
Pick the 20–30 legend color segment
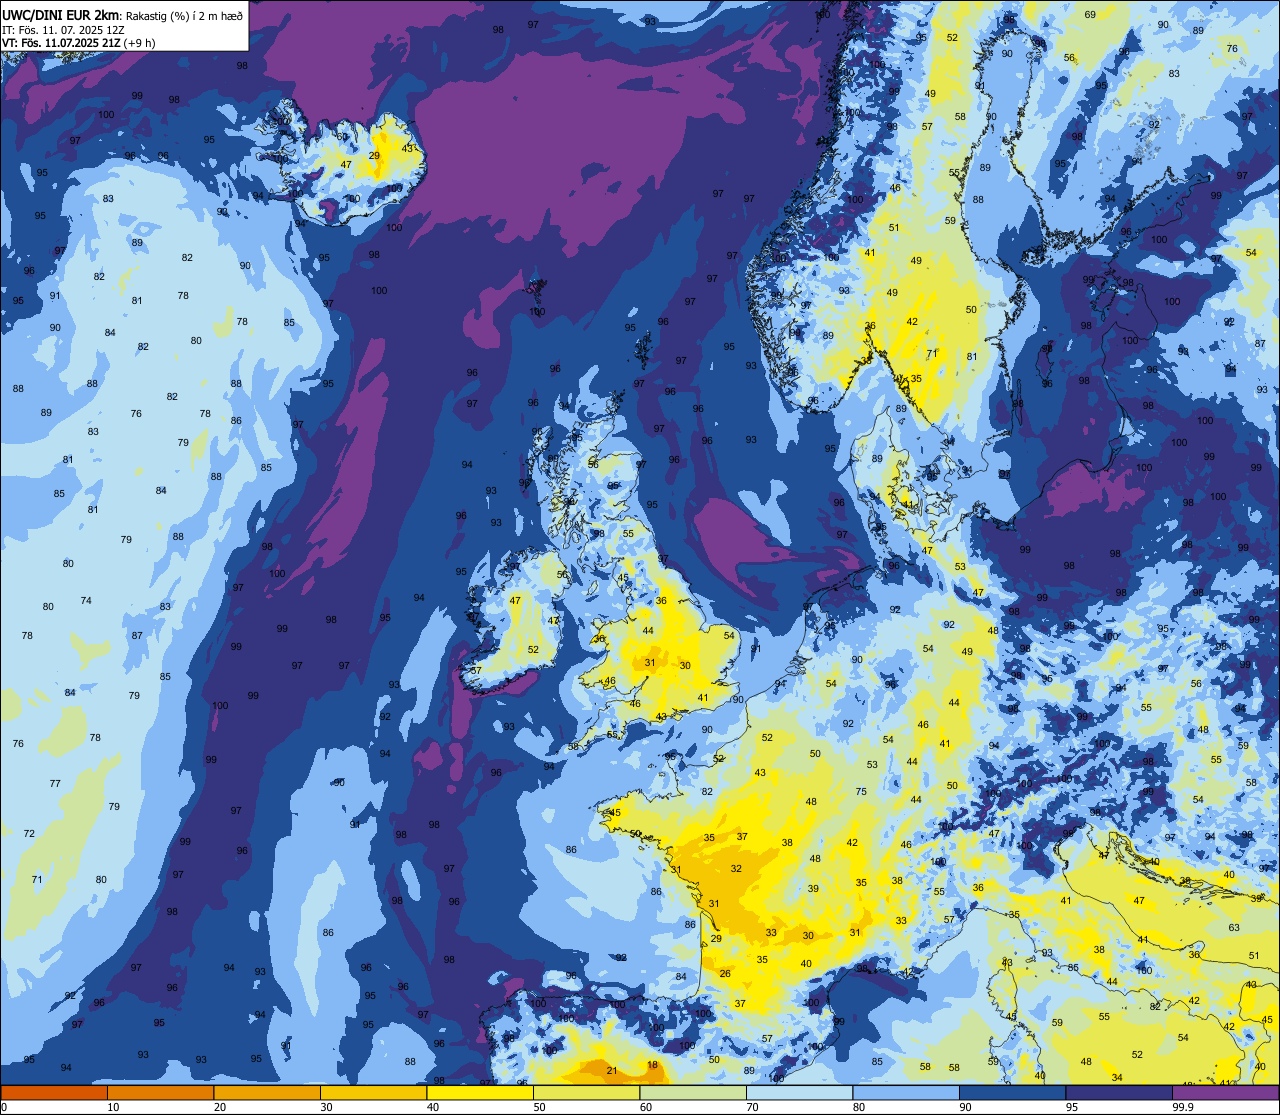click(x=267, y=1092)
